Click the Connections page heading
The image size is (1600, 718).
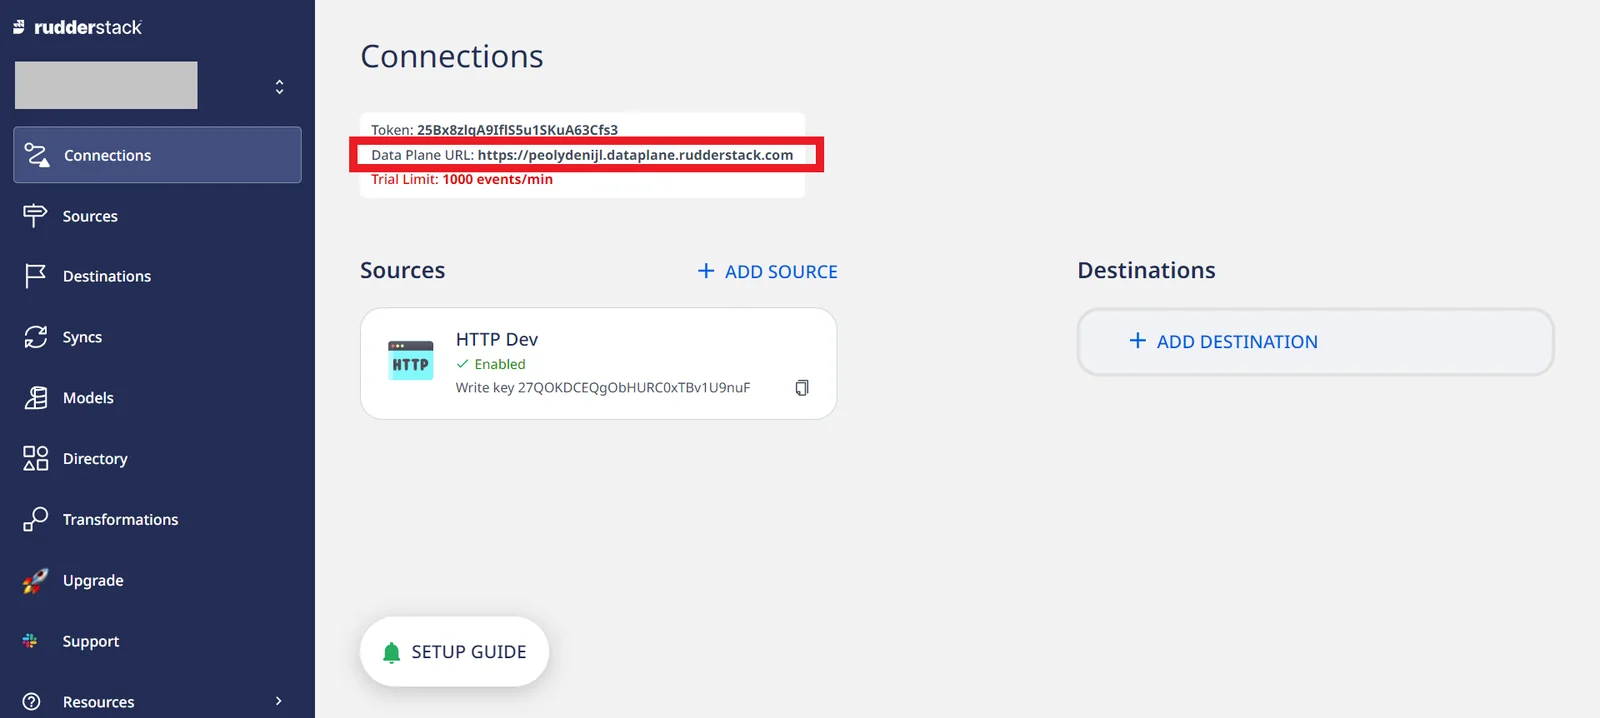452,56
